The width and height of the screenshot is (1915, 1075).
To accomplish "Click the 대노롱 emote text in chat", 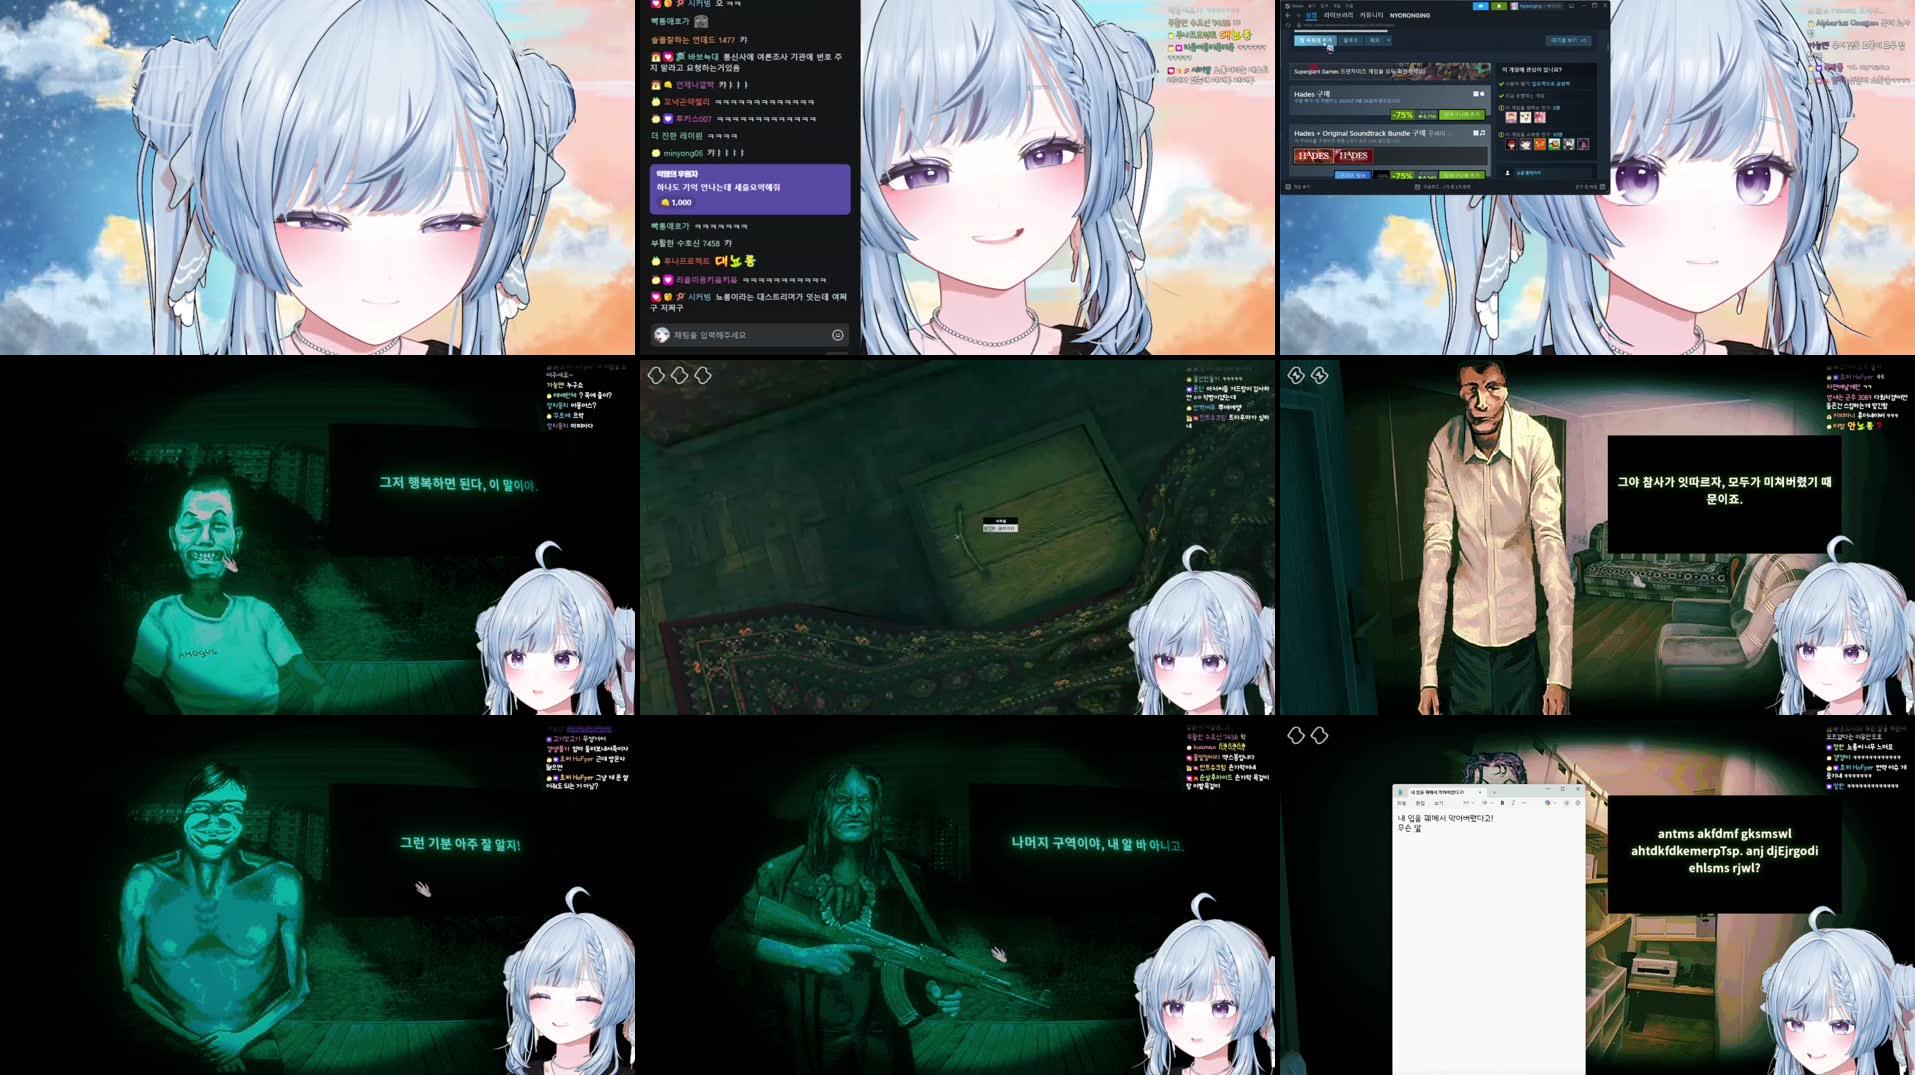I will pos(735,261).
